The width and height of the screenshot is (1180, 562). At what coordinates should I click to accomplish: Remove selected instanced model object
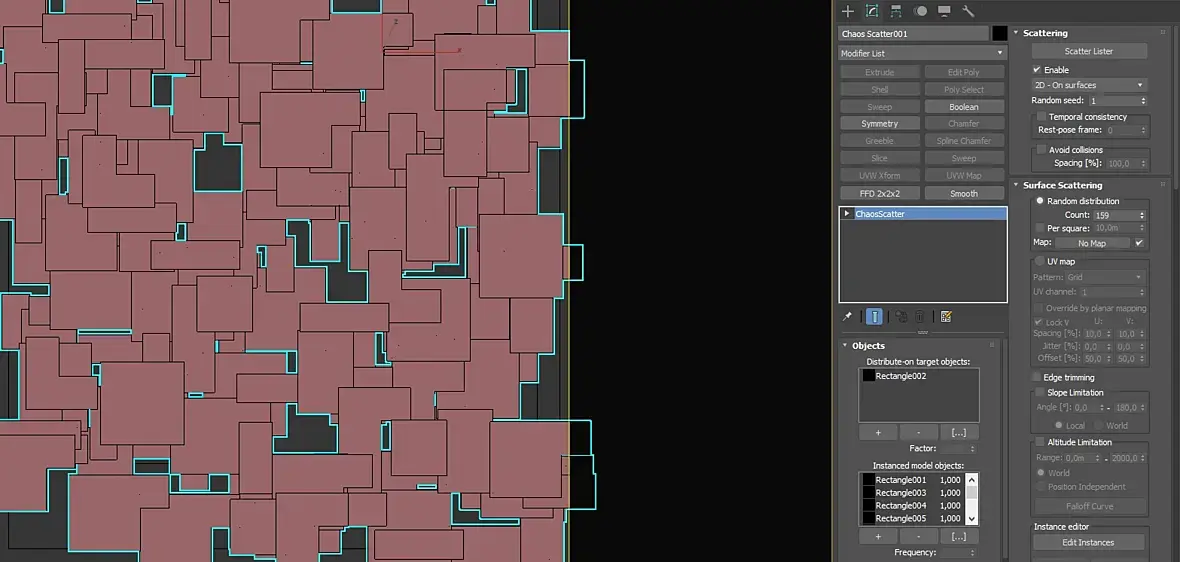pyautogui.click(x=919, y=536)
